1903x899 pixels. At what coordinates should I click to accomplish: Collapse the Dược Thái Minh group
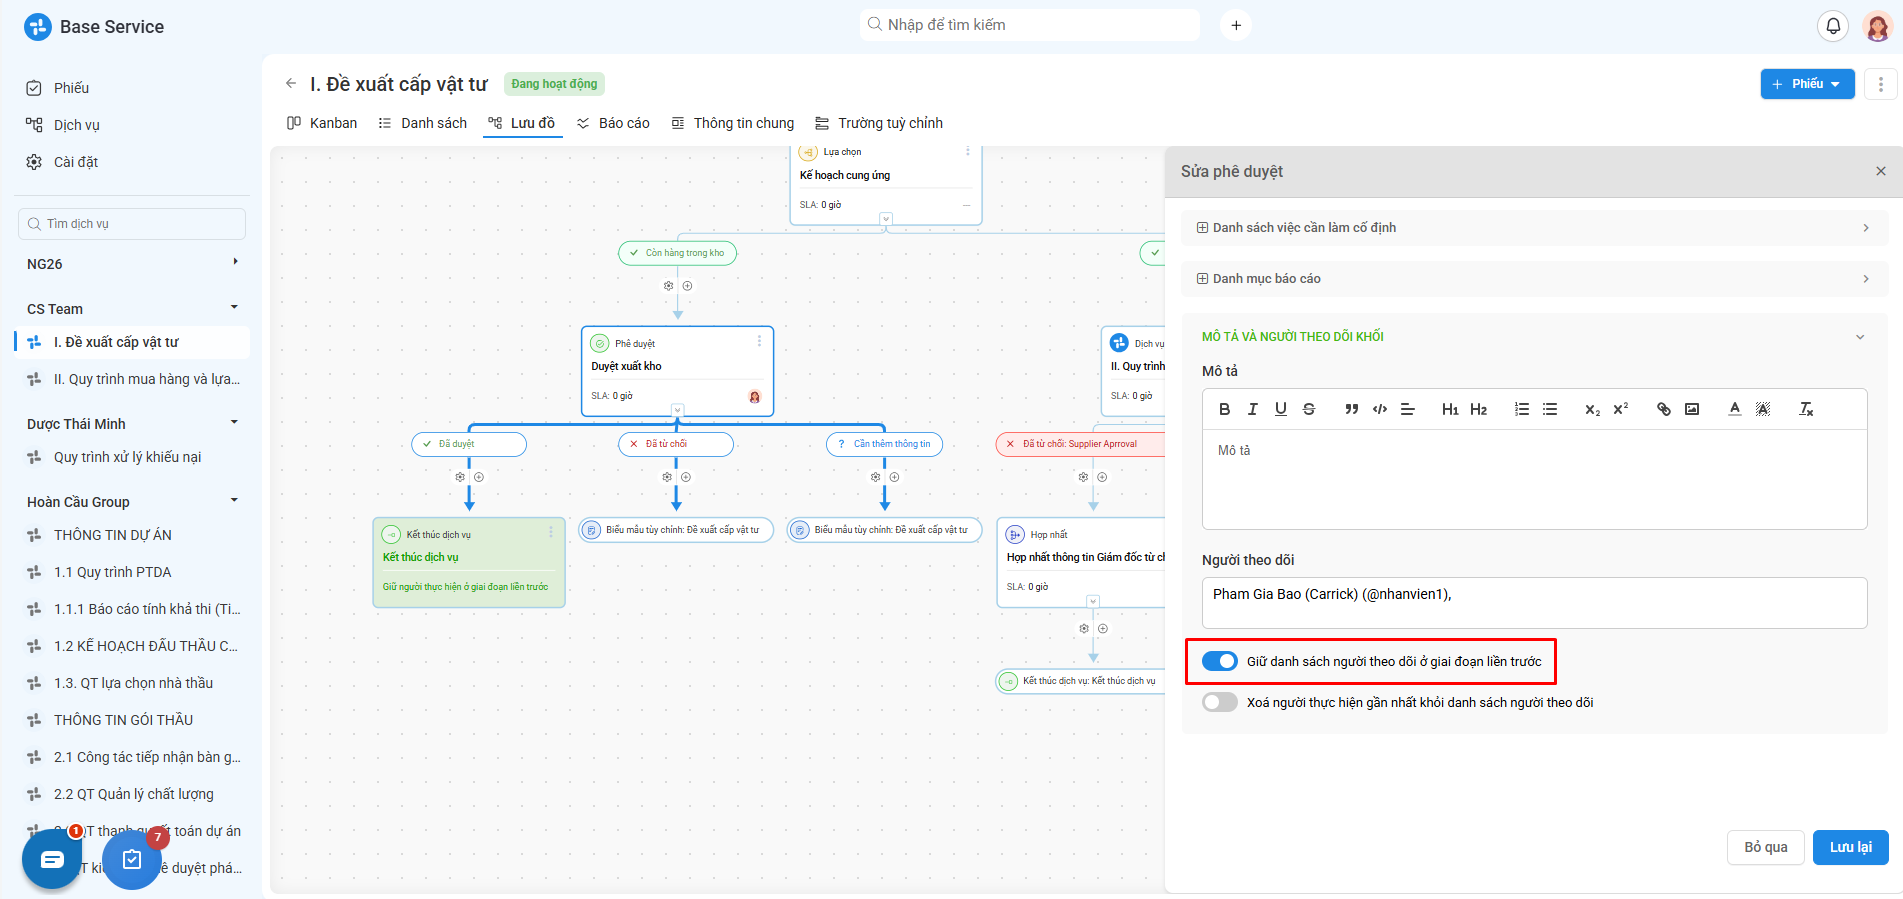click(x=235, y=422)
